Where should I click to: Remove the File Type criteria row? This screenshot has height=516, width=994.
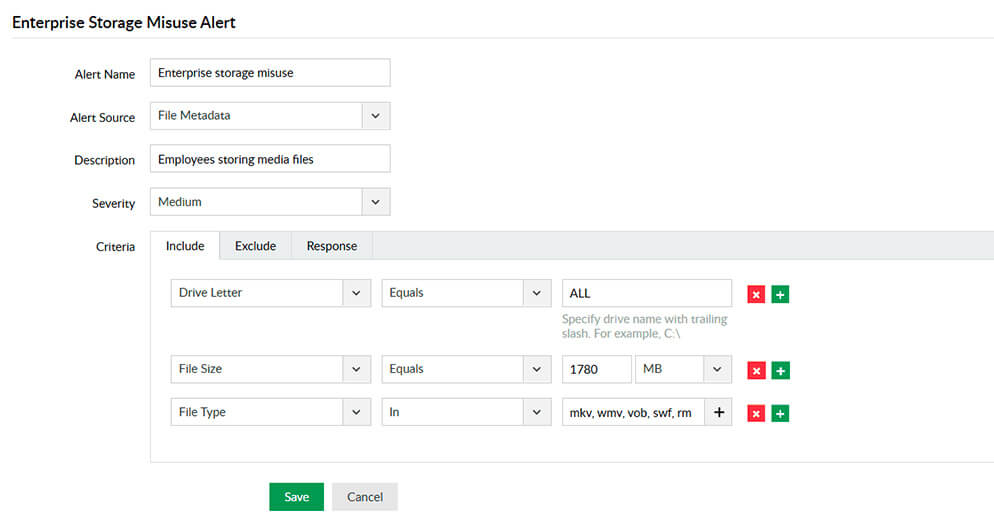coord(756,413)
